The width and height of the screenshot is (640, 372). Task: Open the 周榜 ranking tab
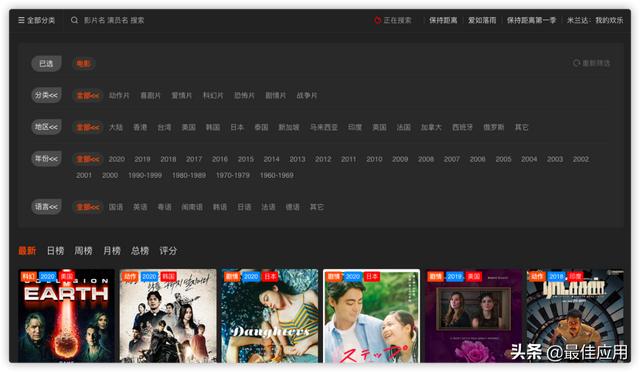(83, 251)
